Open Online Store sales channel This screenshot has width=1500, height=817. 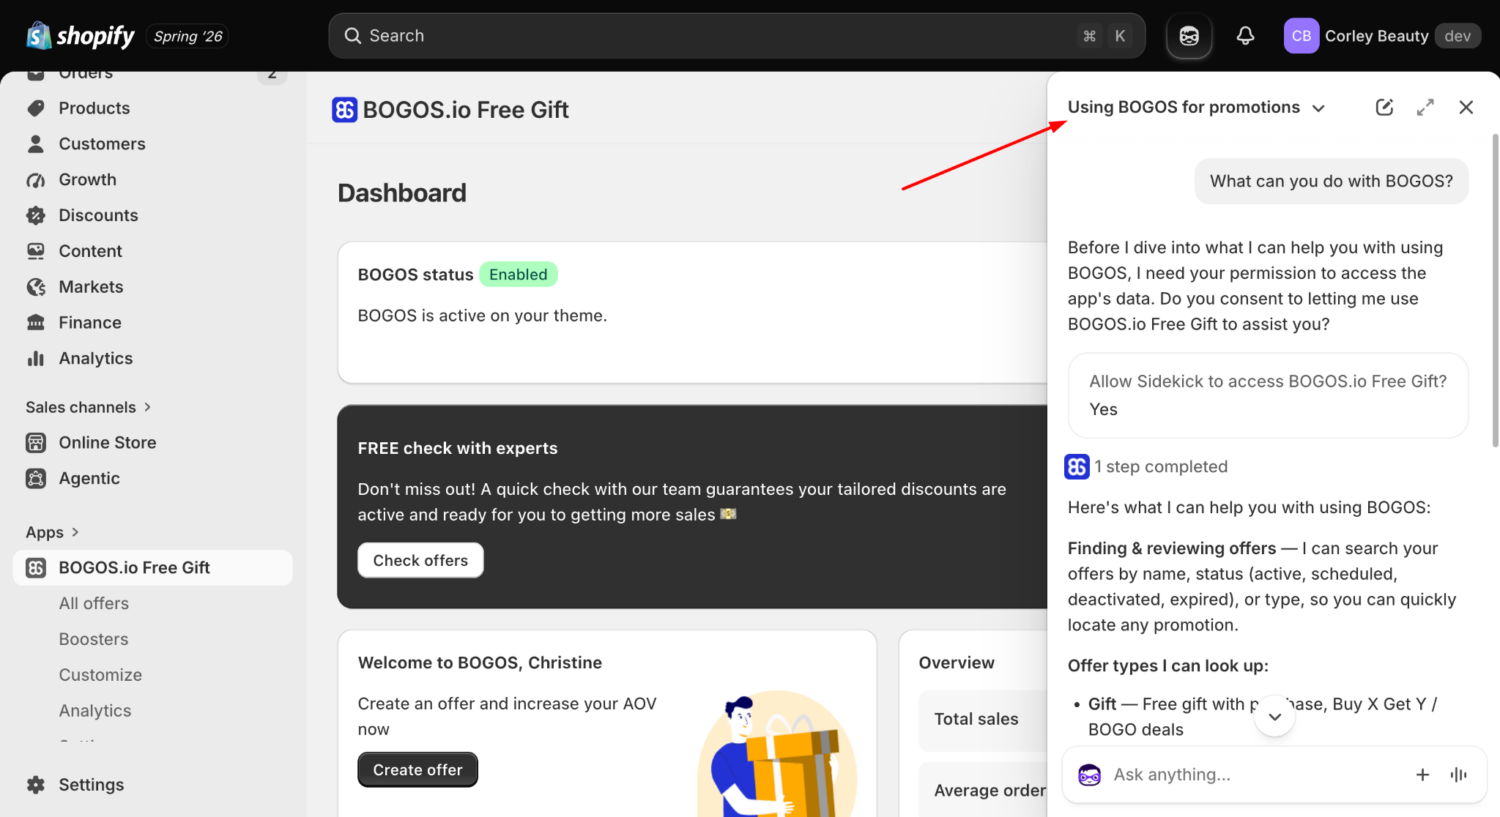[107, 442]
